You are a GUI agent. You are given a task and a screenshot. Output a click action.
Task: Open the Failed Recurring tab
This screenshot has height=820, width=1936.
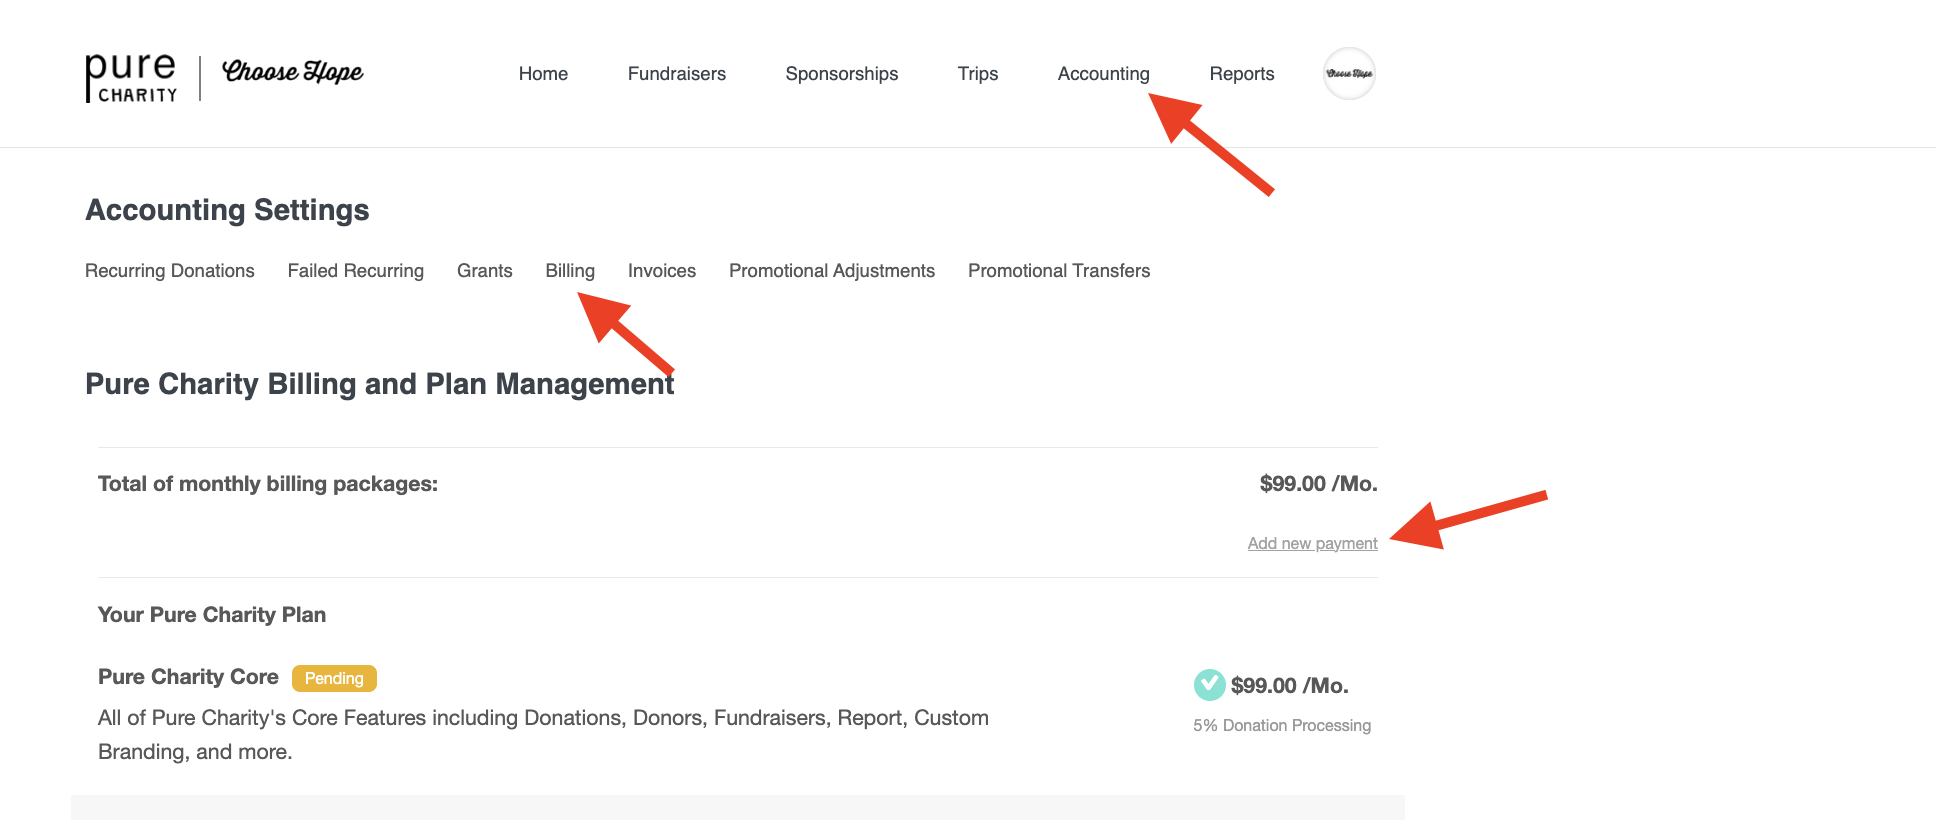pos(355,271)
